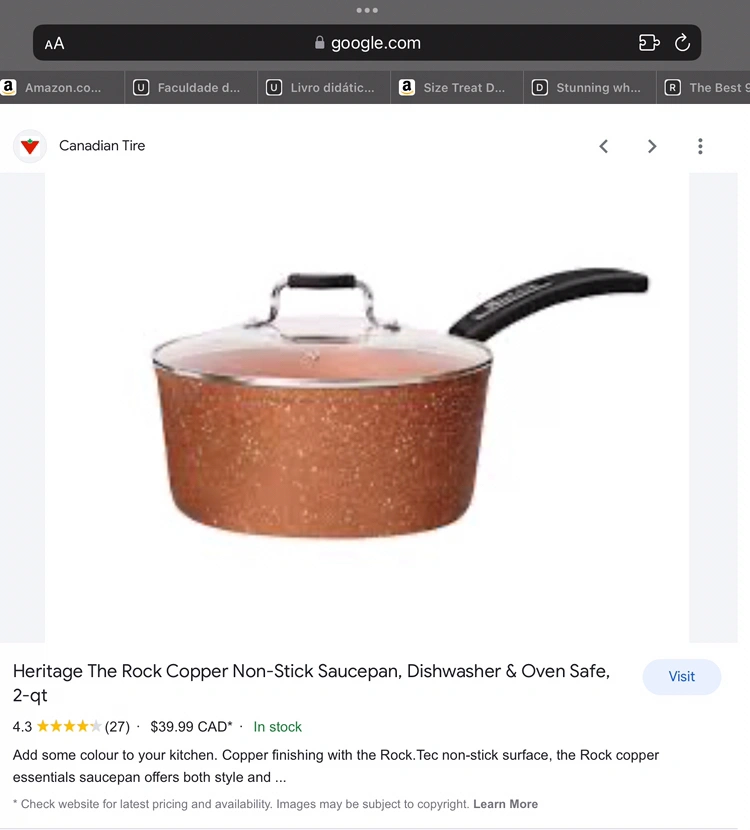Tap the three dots multitasking handle

(x=367, y=10)
